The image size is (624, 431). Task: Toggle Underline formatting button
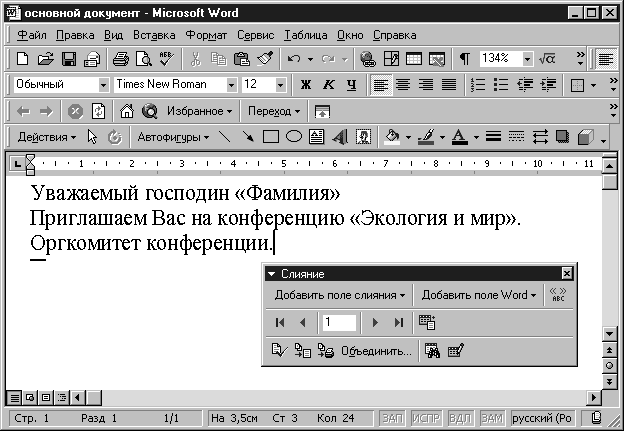[350, 85]
